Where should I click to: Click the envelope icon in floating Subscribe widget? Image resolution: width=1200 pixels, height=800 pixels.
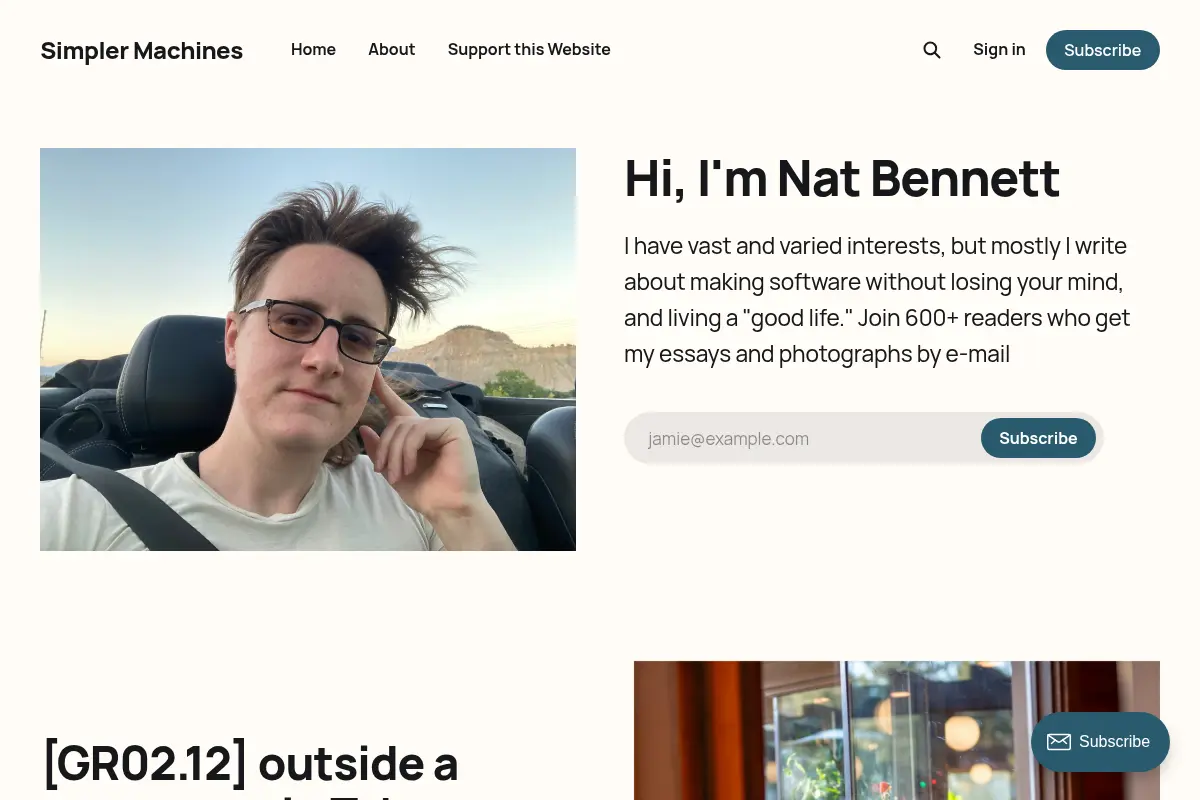1059,742
